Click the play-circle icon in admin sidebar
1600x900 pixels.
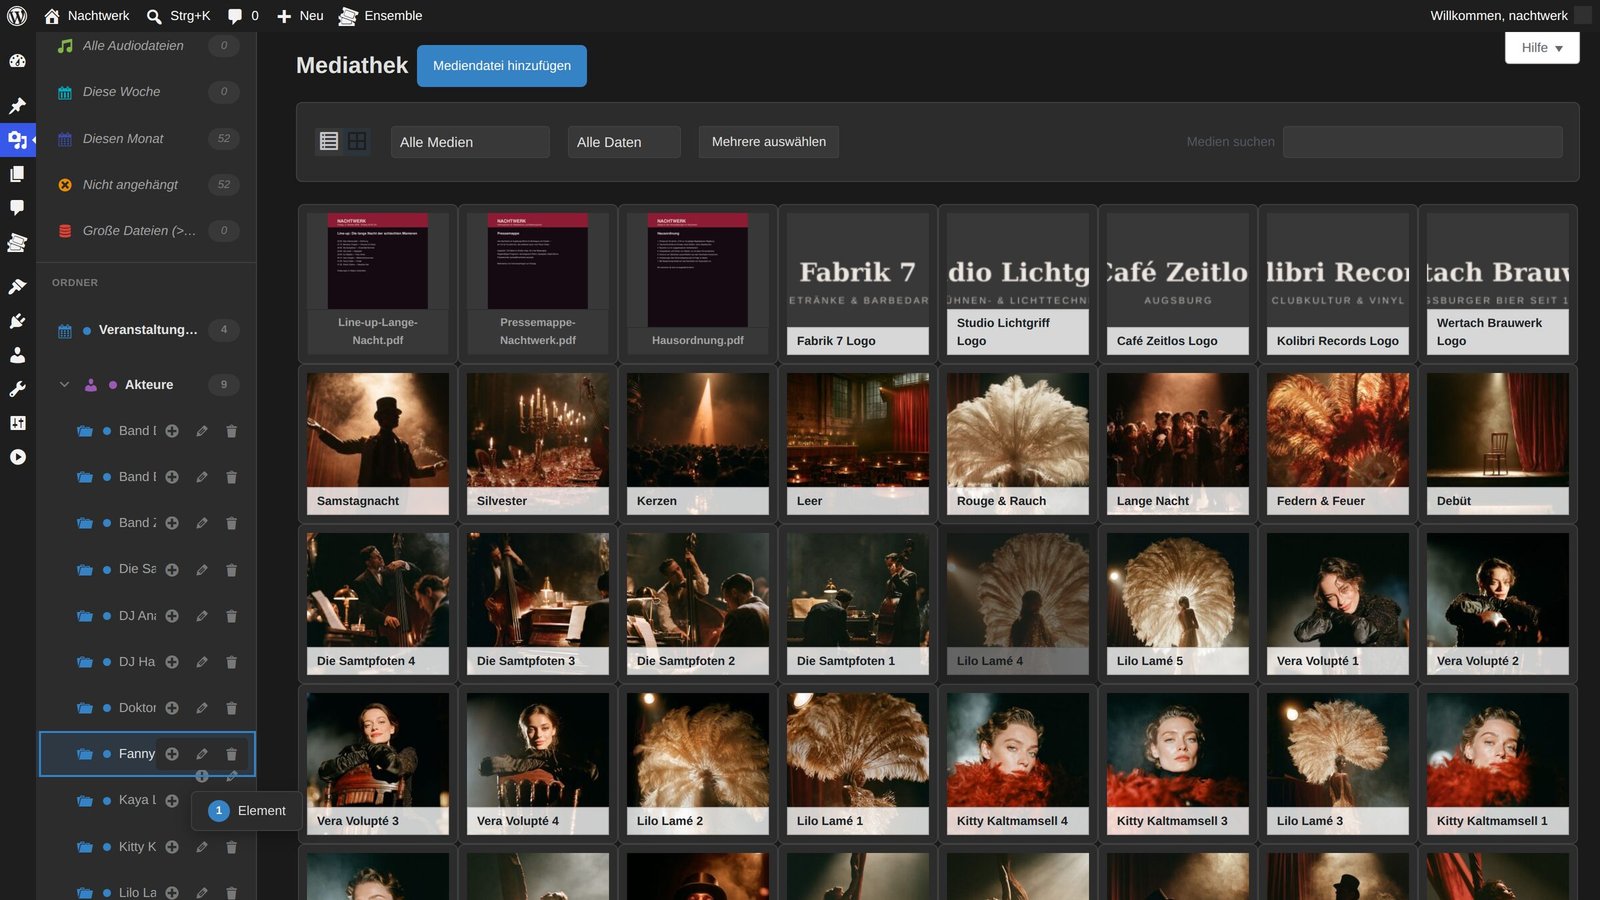(x=17, y=457)
